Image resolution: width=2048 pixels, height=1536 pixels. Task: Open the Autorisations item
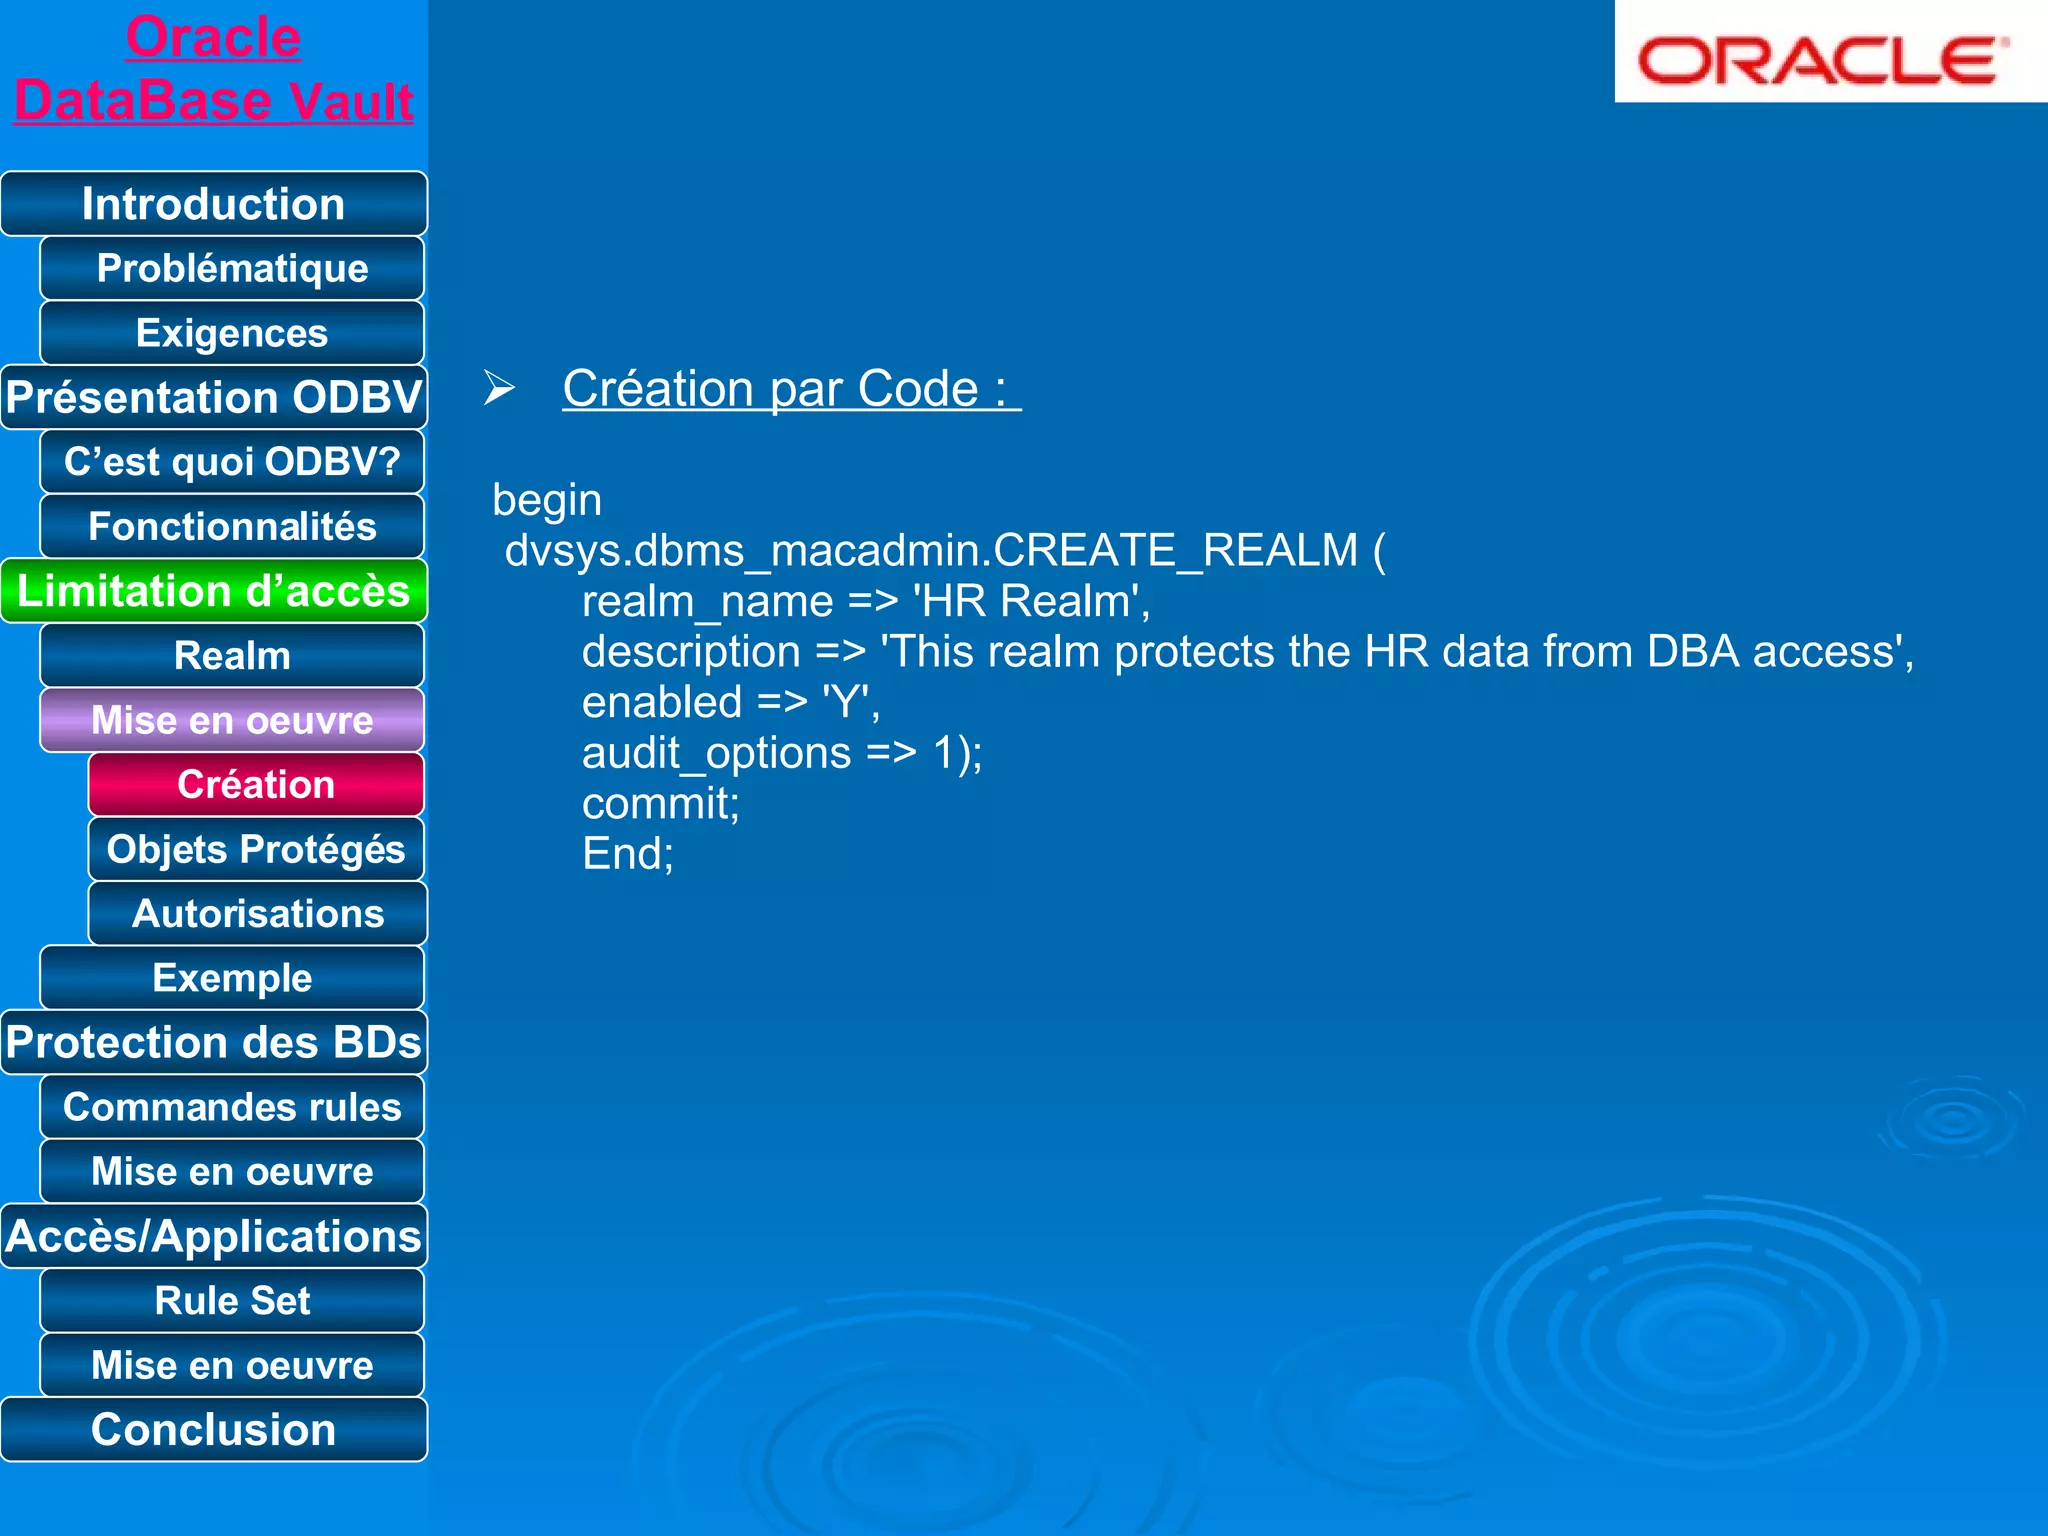coord(258,913)
